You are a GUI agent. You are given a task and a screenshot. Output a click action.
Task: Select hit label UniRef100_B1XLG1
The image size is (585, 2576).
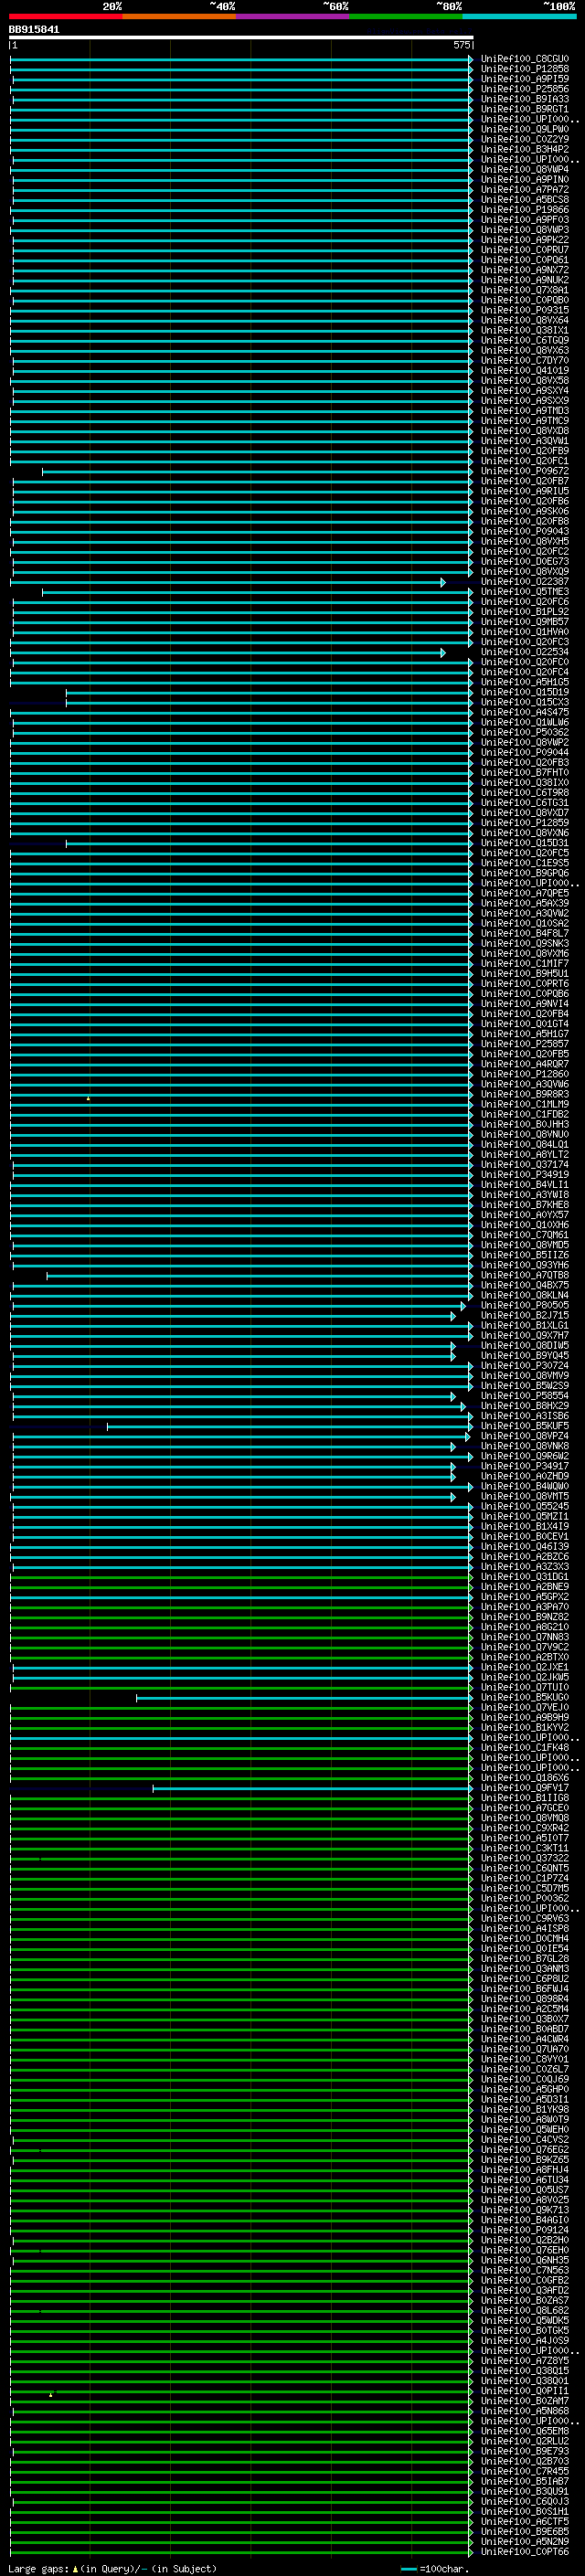pyautogui.click(x=524, y=1325)
